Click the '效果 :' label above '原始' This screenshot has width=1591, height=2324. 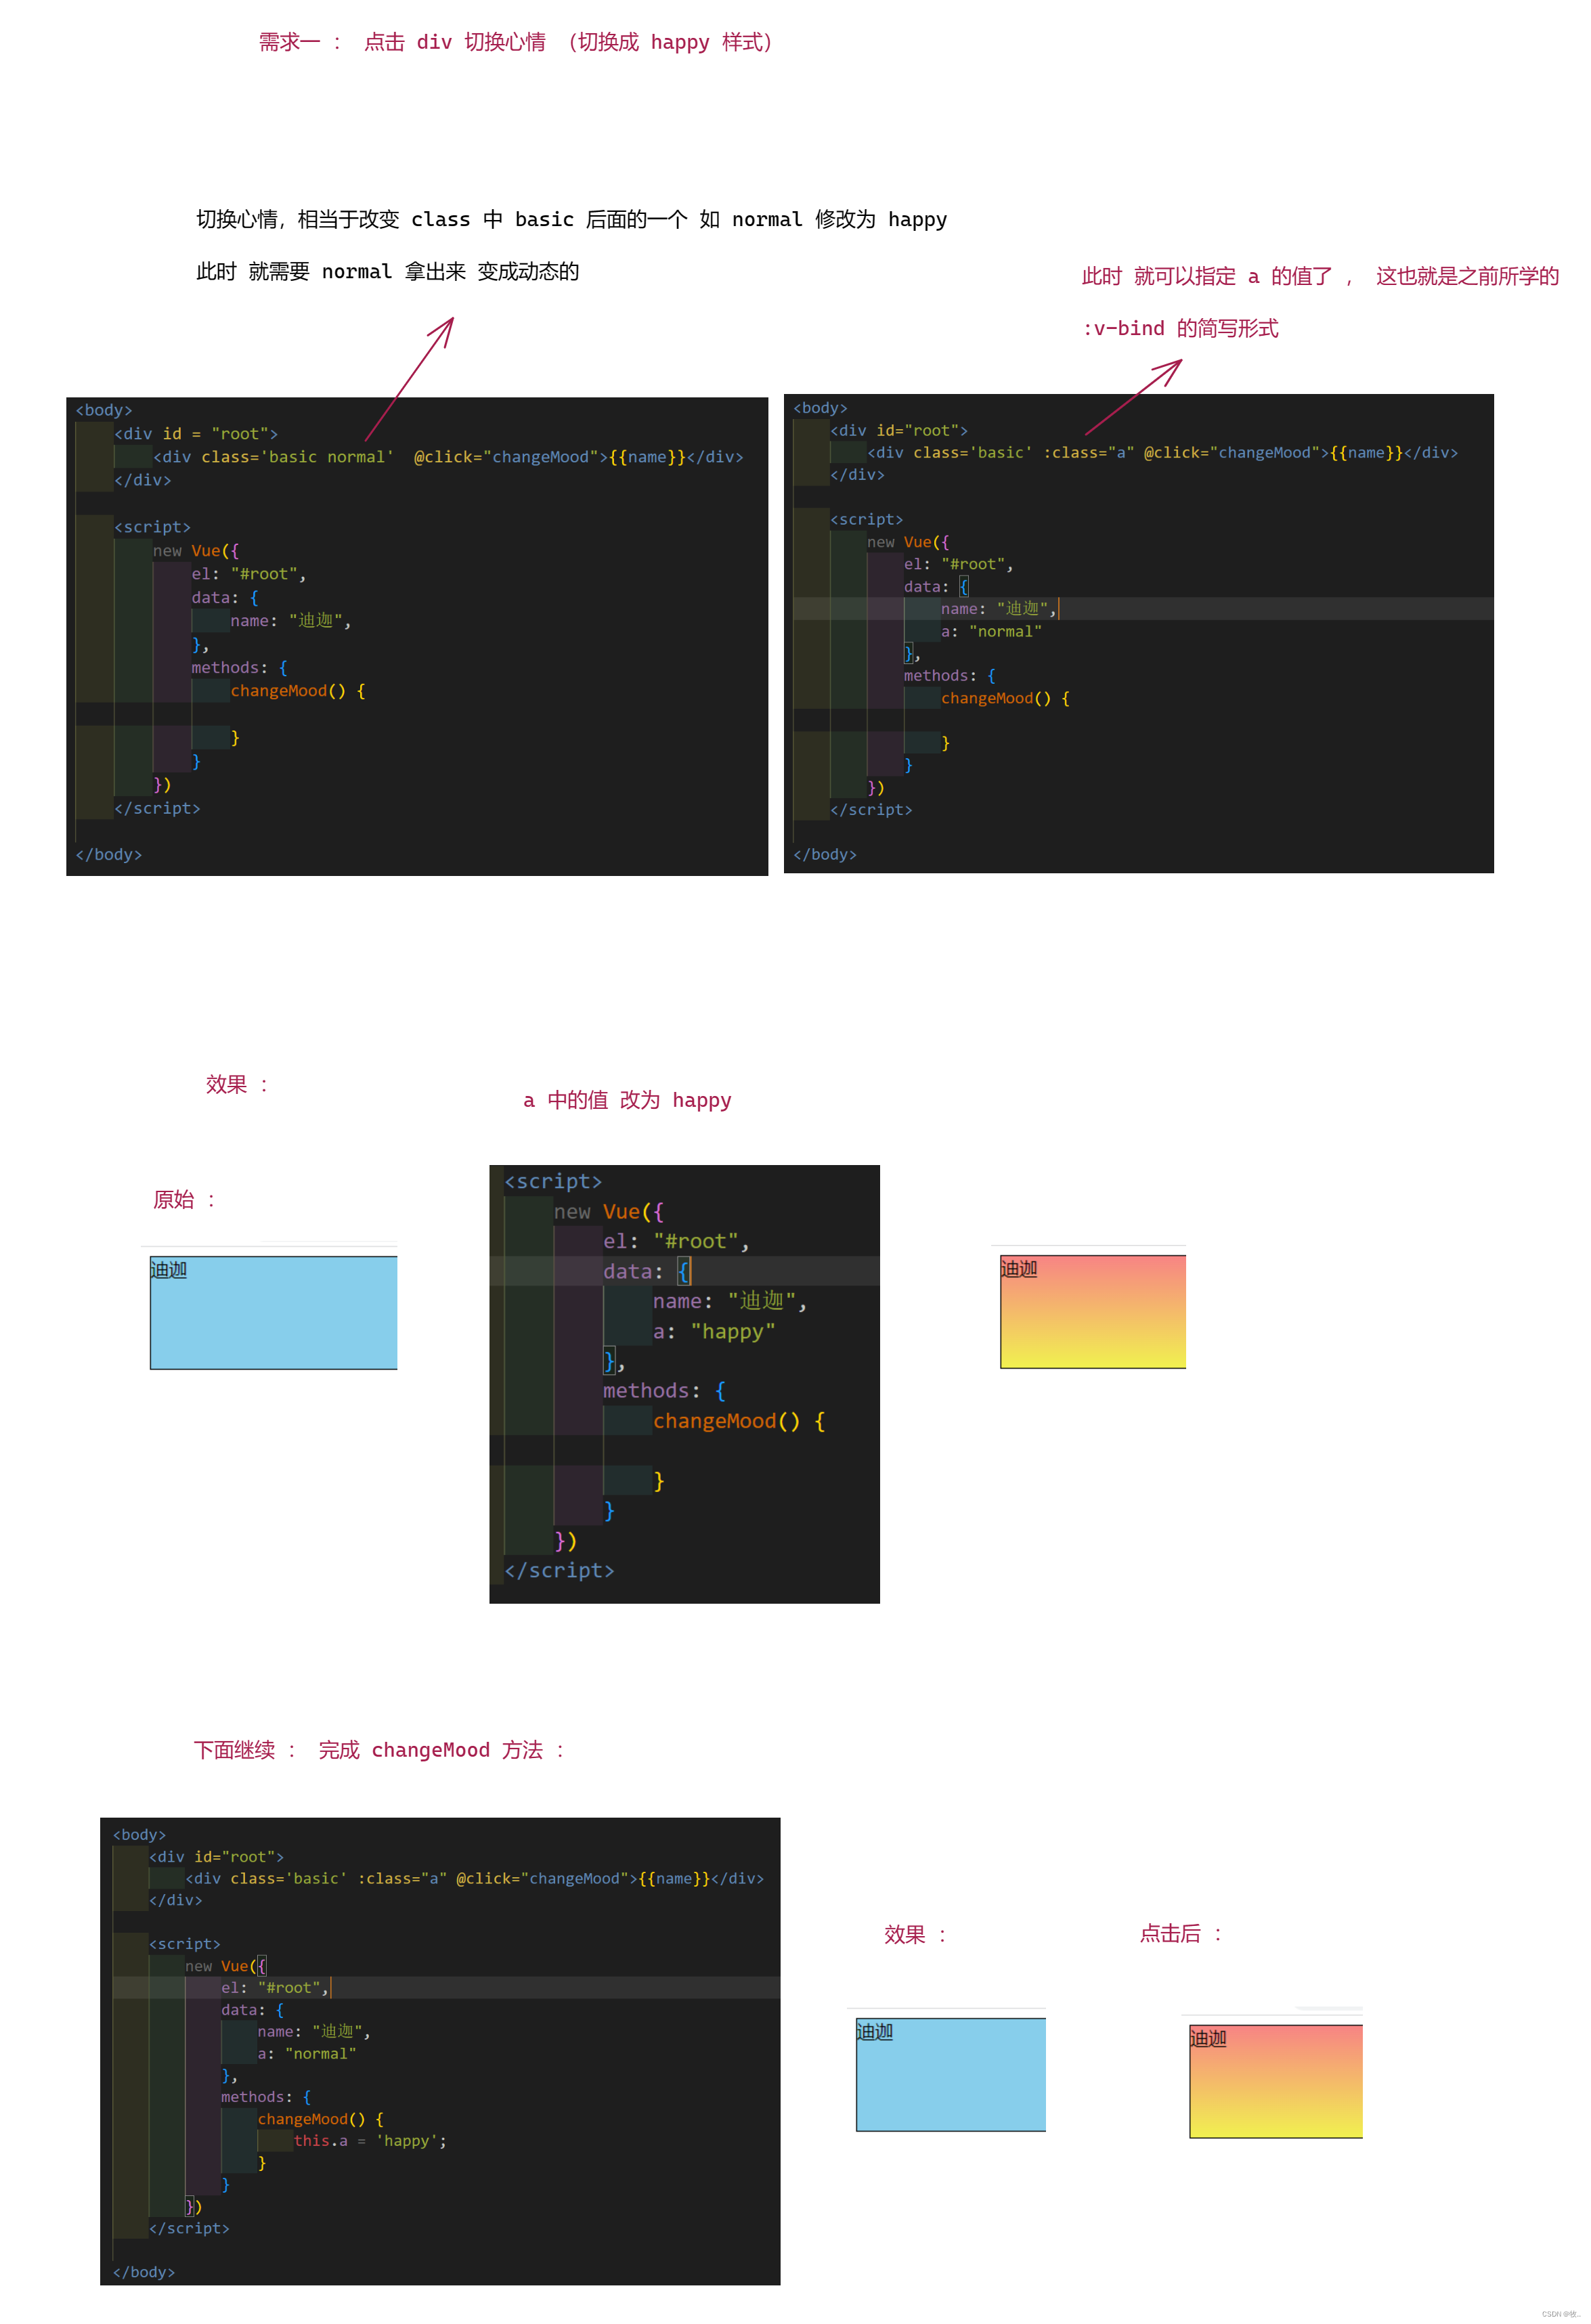click(x=237, y=1085)
